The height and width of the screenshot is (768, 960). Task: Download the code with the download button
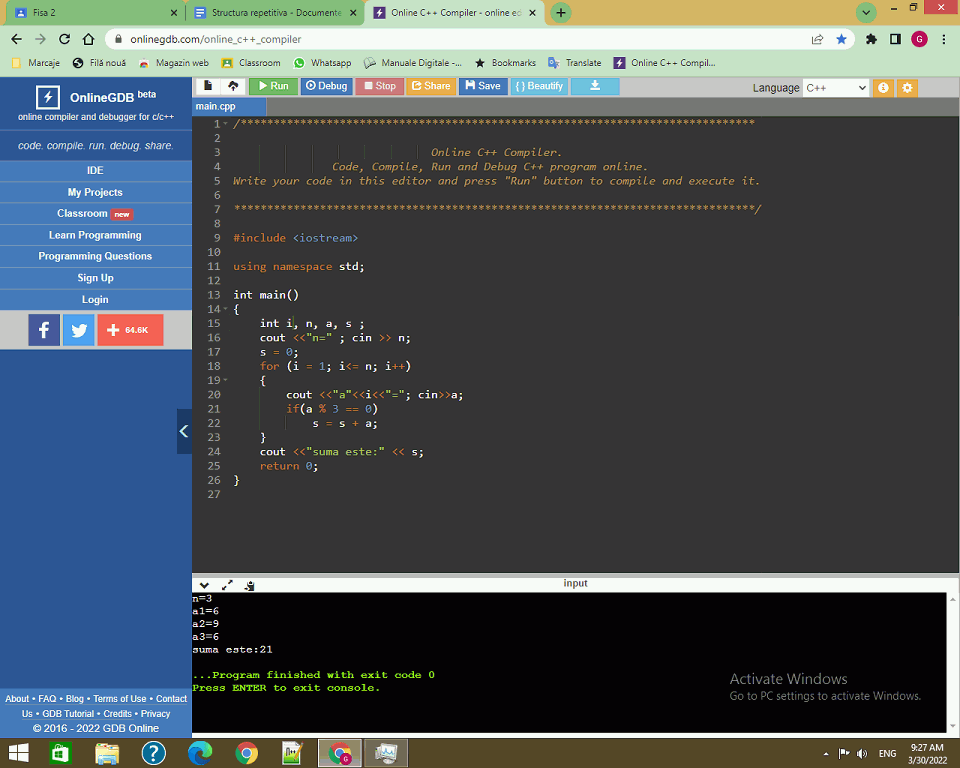(x=595, y=86)
